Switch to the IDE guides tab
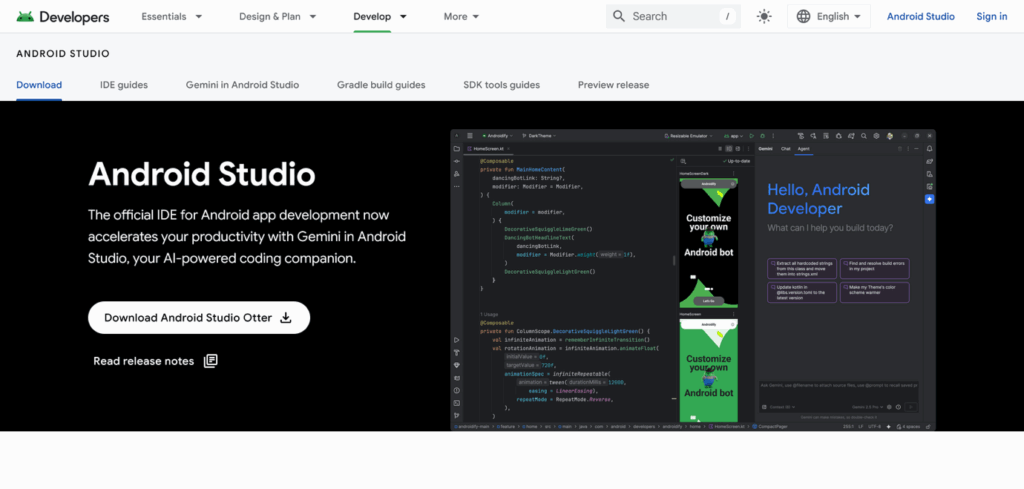This screenshot has width=1024, height=489. (x=124, y=85)
